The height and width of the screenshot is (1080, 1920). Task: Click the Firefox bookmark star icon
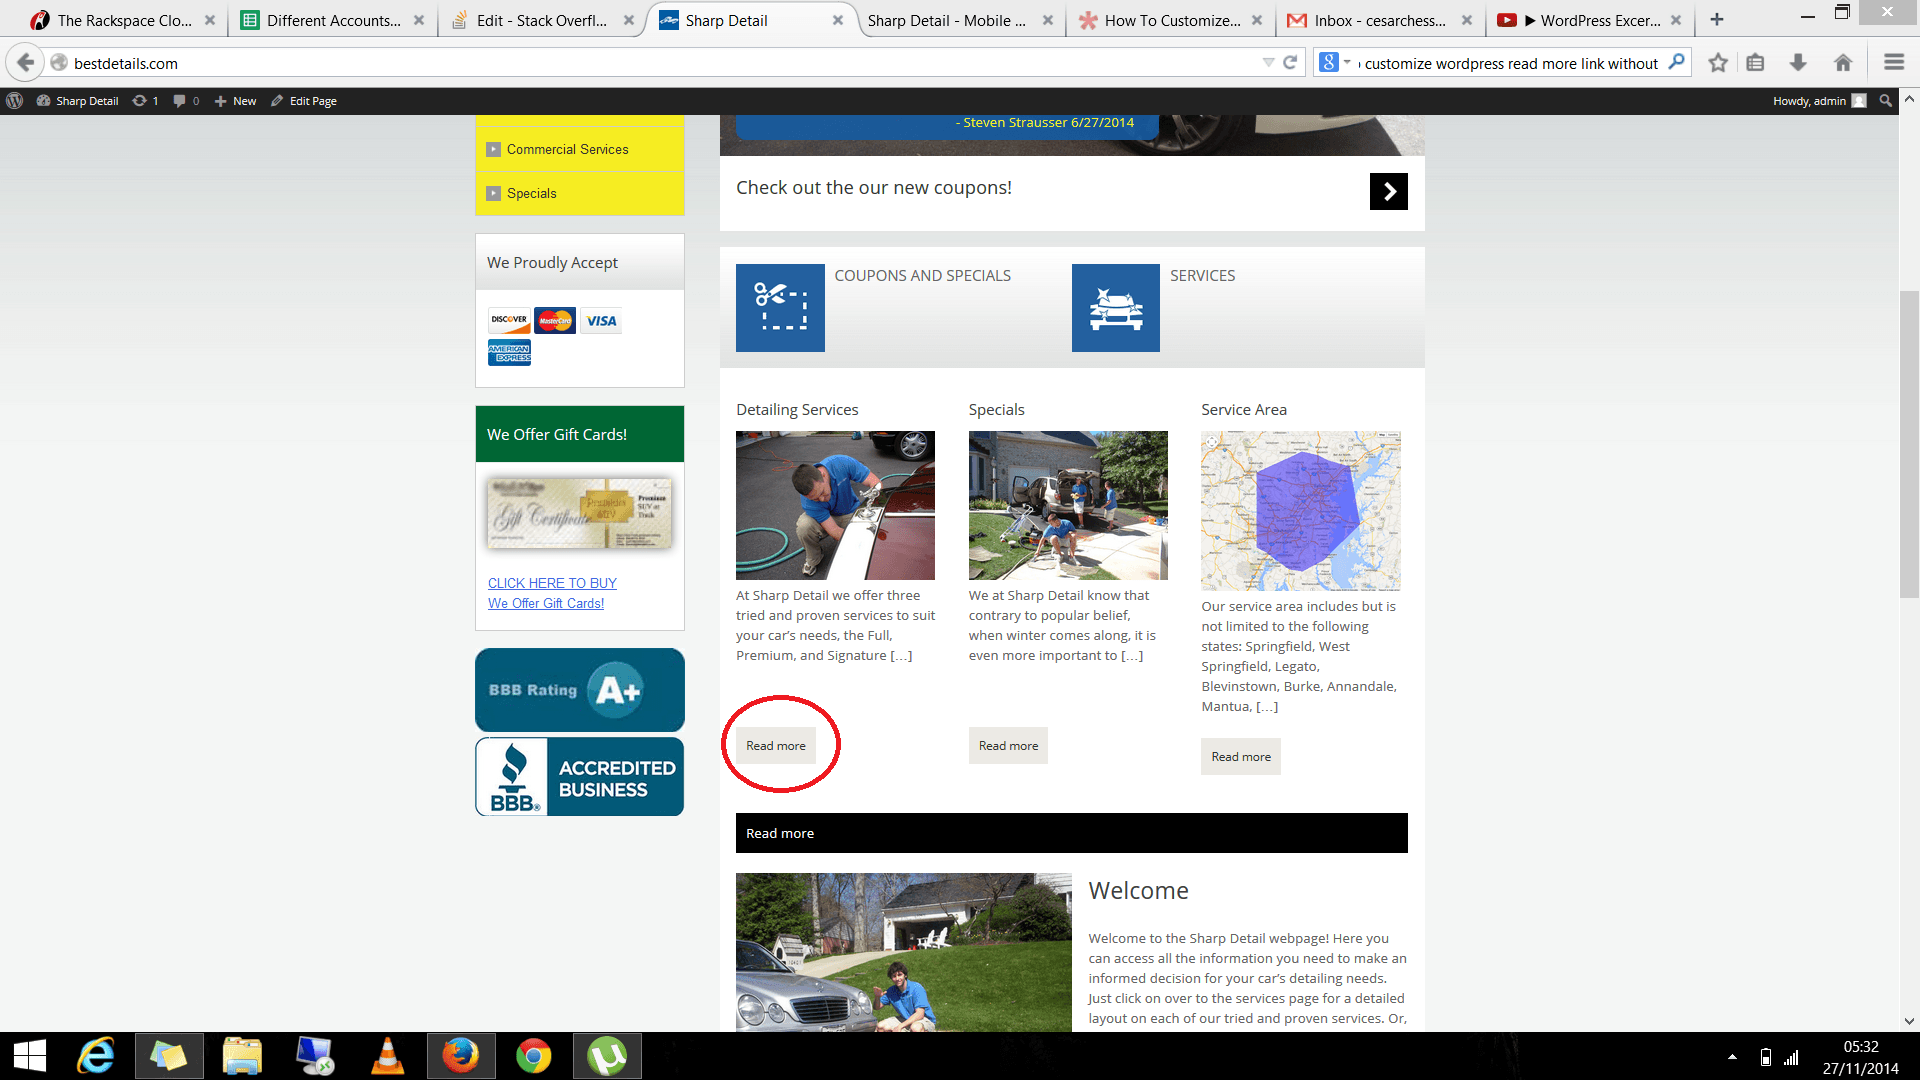[x=1718, y=63]
